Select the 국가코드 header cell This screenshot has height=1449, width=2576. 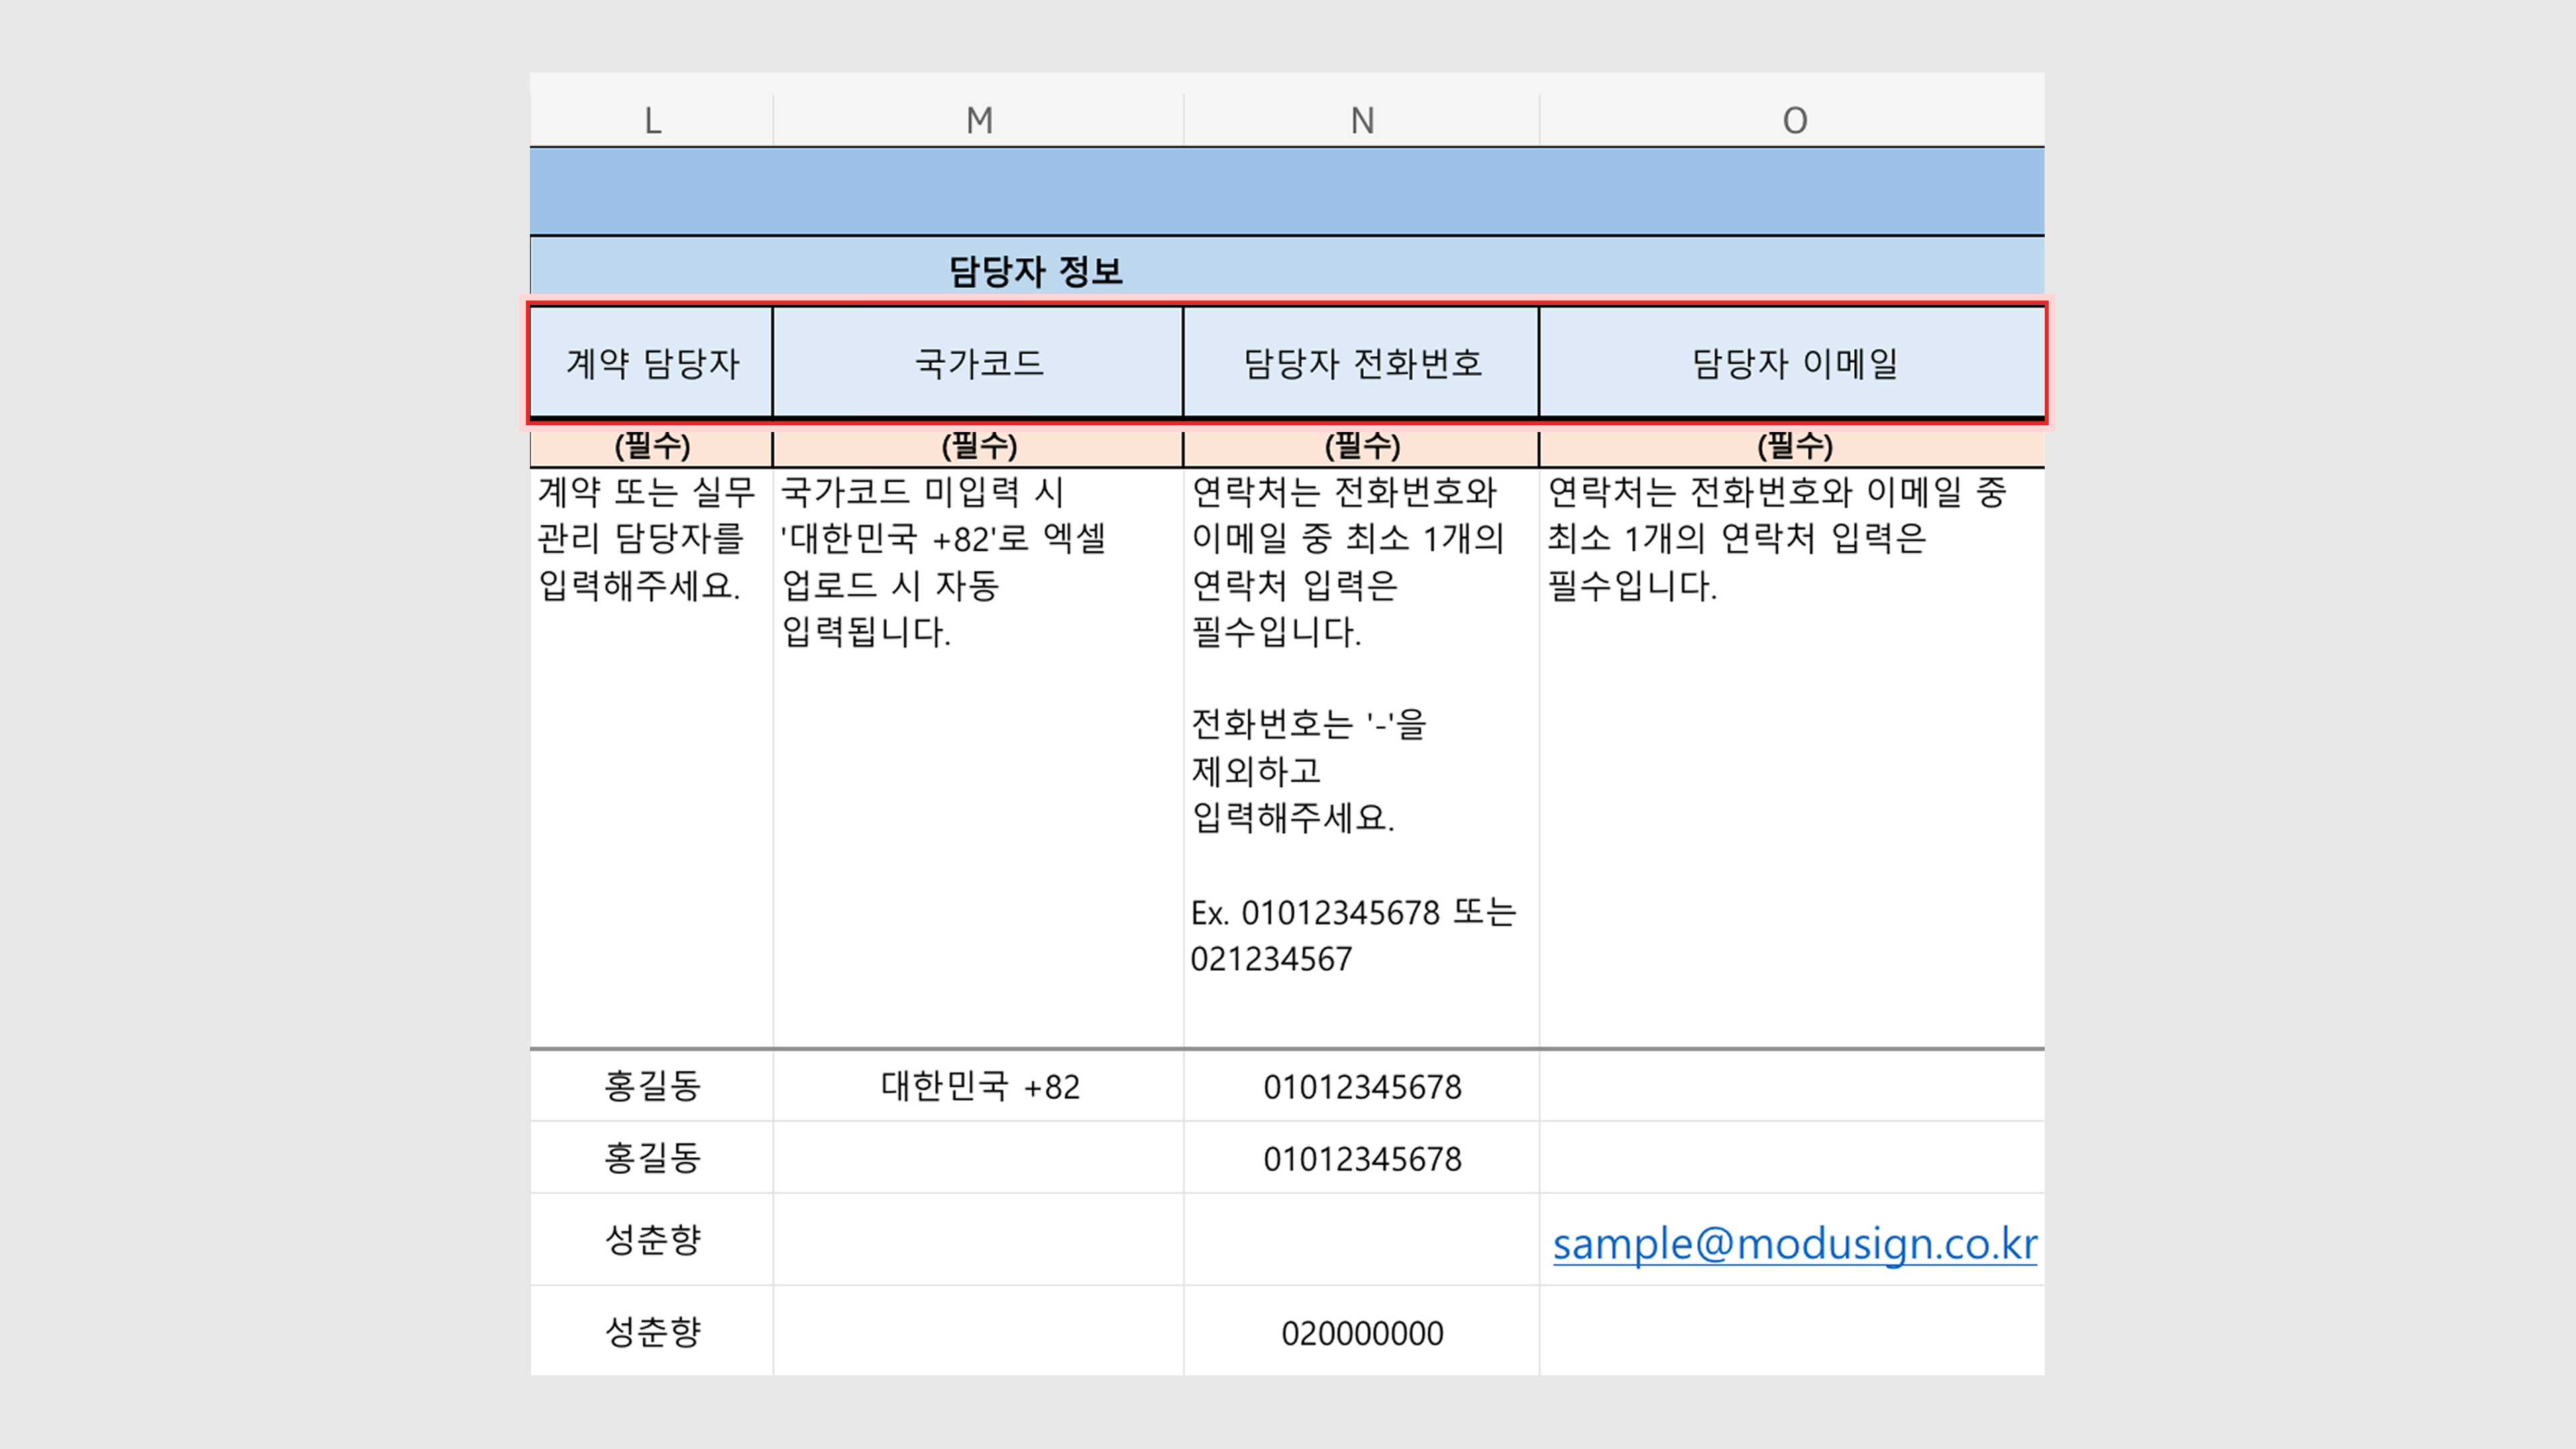978,362
